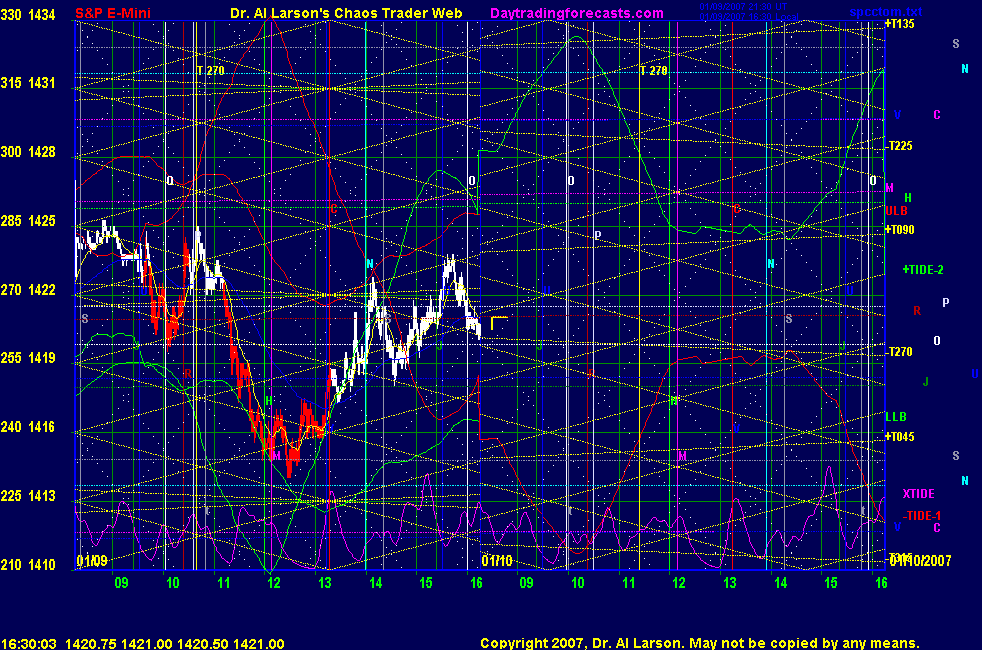Click the -T225 line label

click(x=899, y=146)
